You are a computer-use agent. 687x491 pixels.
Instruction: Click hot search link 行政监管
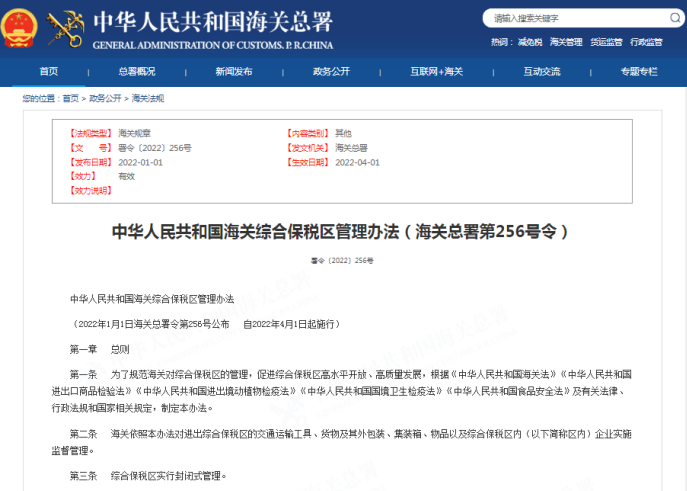[646, 42]
